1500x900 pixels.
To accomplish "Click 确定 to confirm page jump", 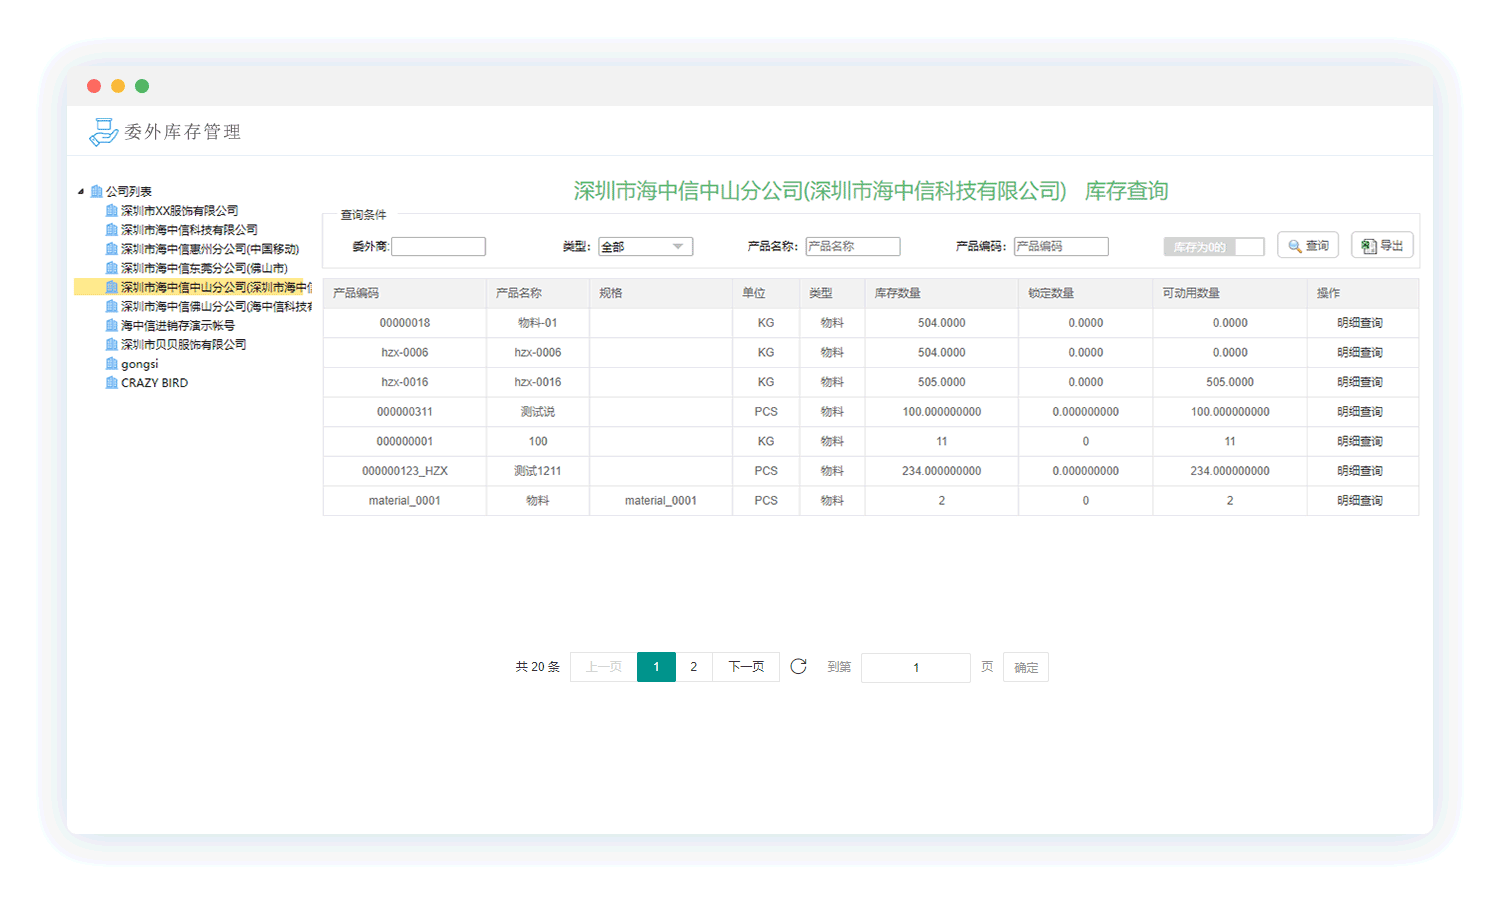I will [x=1025, y=668].
